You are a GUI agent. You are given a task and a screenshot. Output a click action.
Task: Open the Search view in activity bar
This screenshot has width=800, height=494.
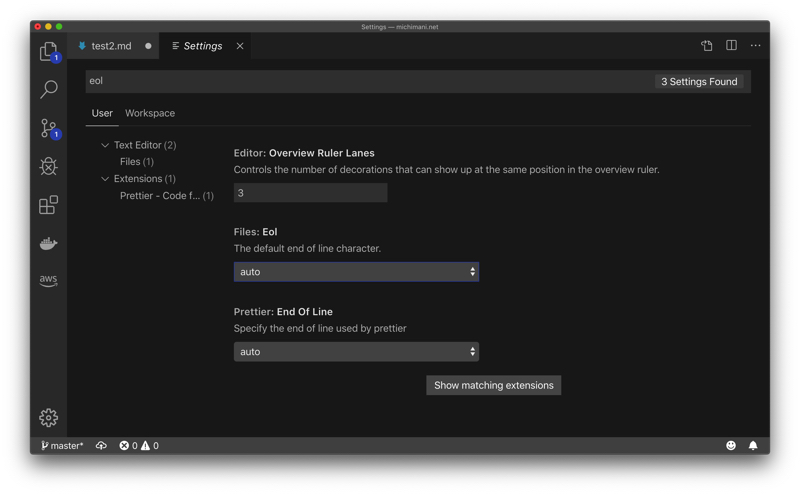(x=49, y=89)
